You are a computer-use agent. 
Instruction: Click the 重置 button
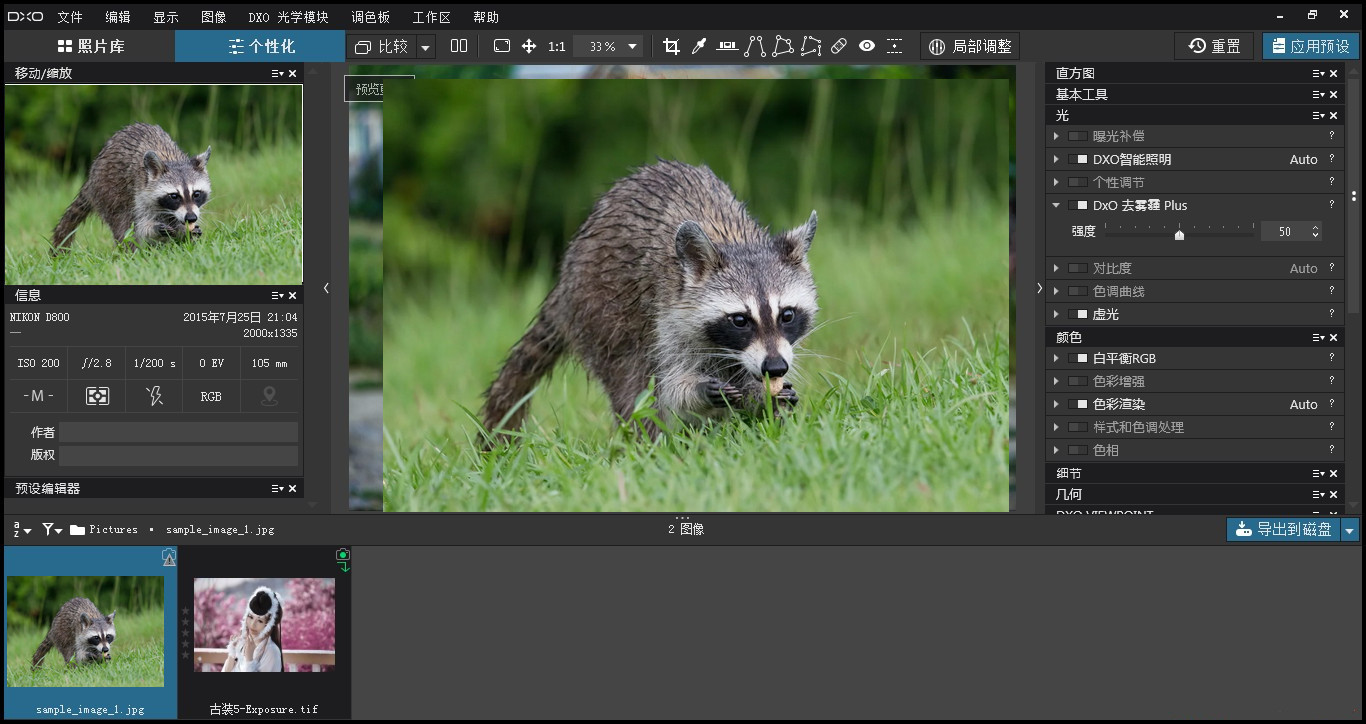point(1214,46)
